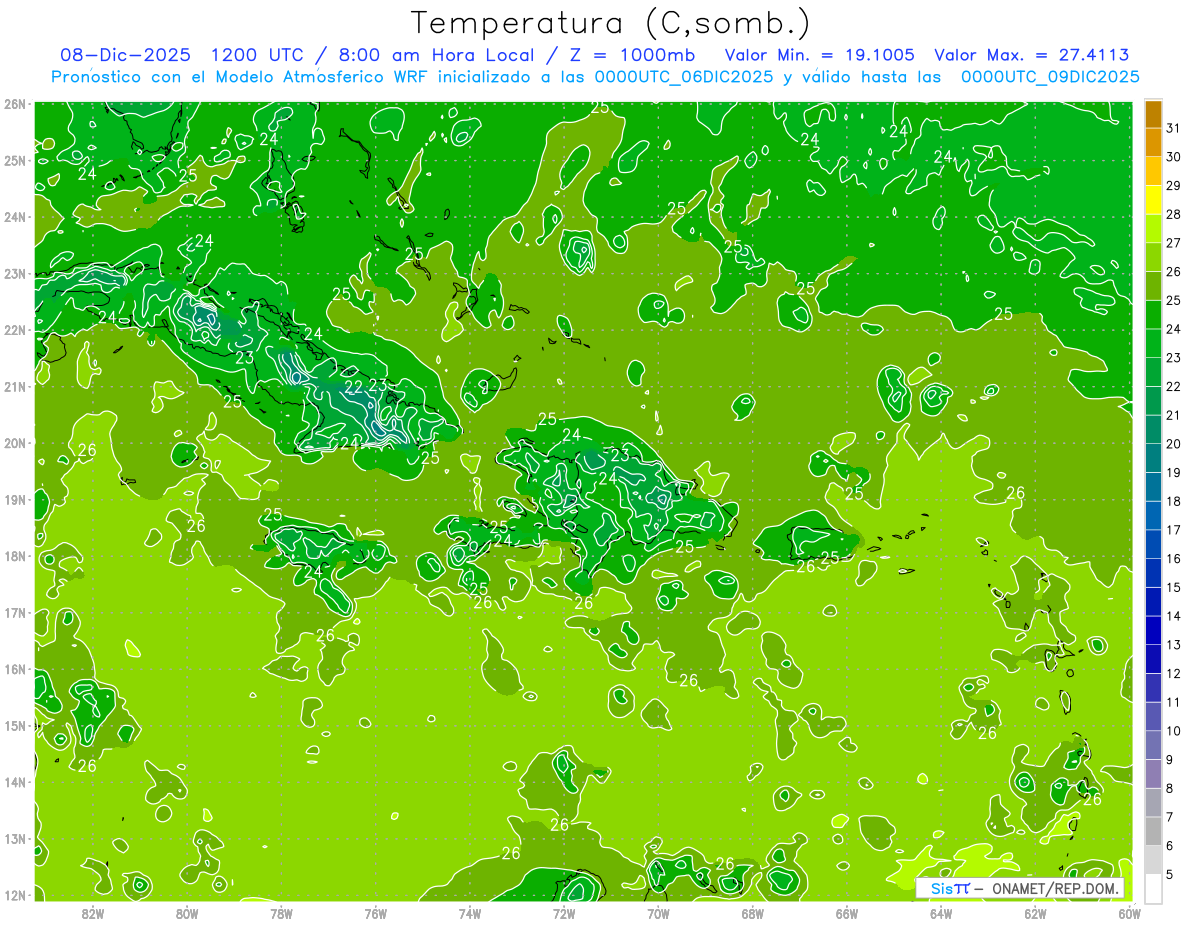Click contour label '22' over eastern Cuba

pos(354,386)
